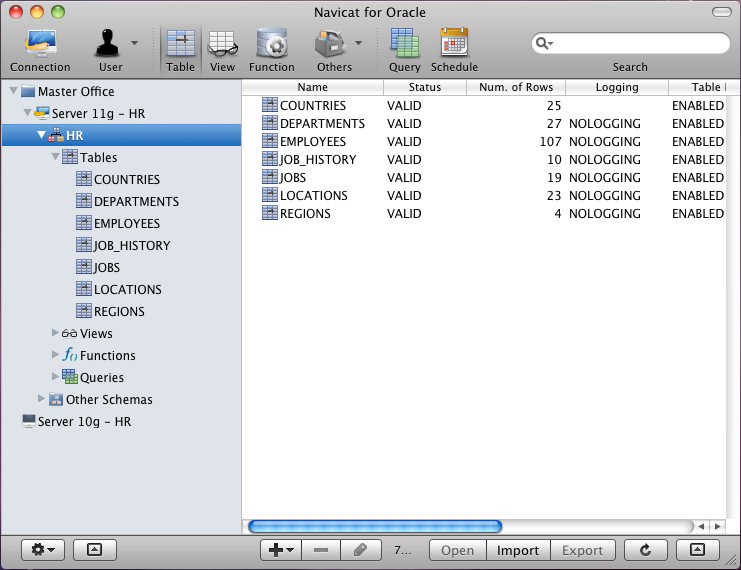Click the Import button

[x=518, y=550]
